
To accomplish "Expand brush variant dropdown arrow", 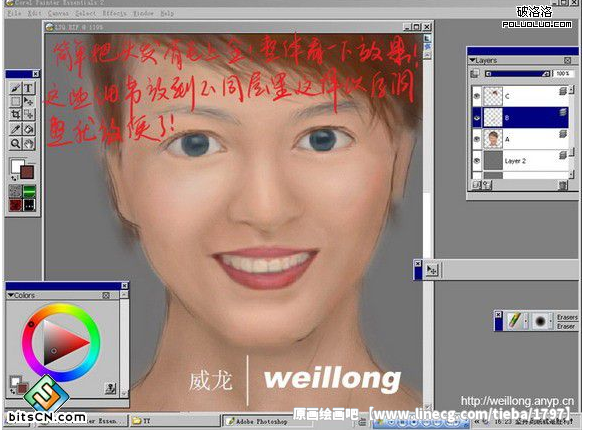I will click(551, 321).
